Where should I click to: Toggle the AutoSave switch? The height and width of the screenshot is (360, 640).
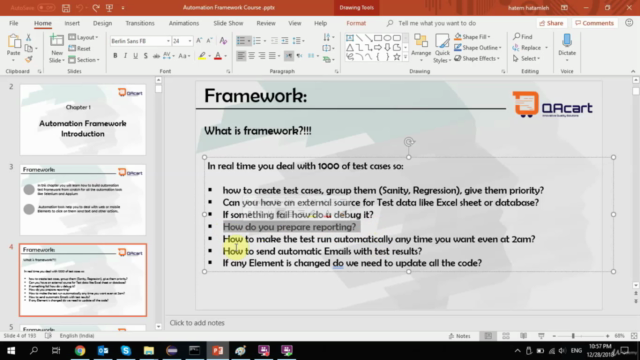pos(46,8)
